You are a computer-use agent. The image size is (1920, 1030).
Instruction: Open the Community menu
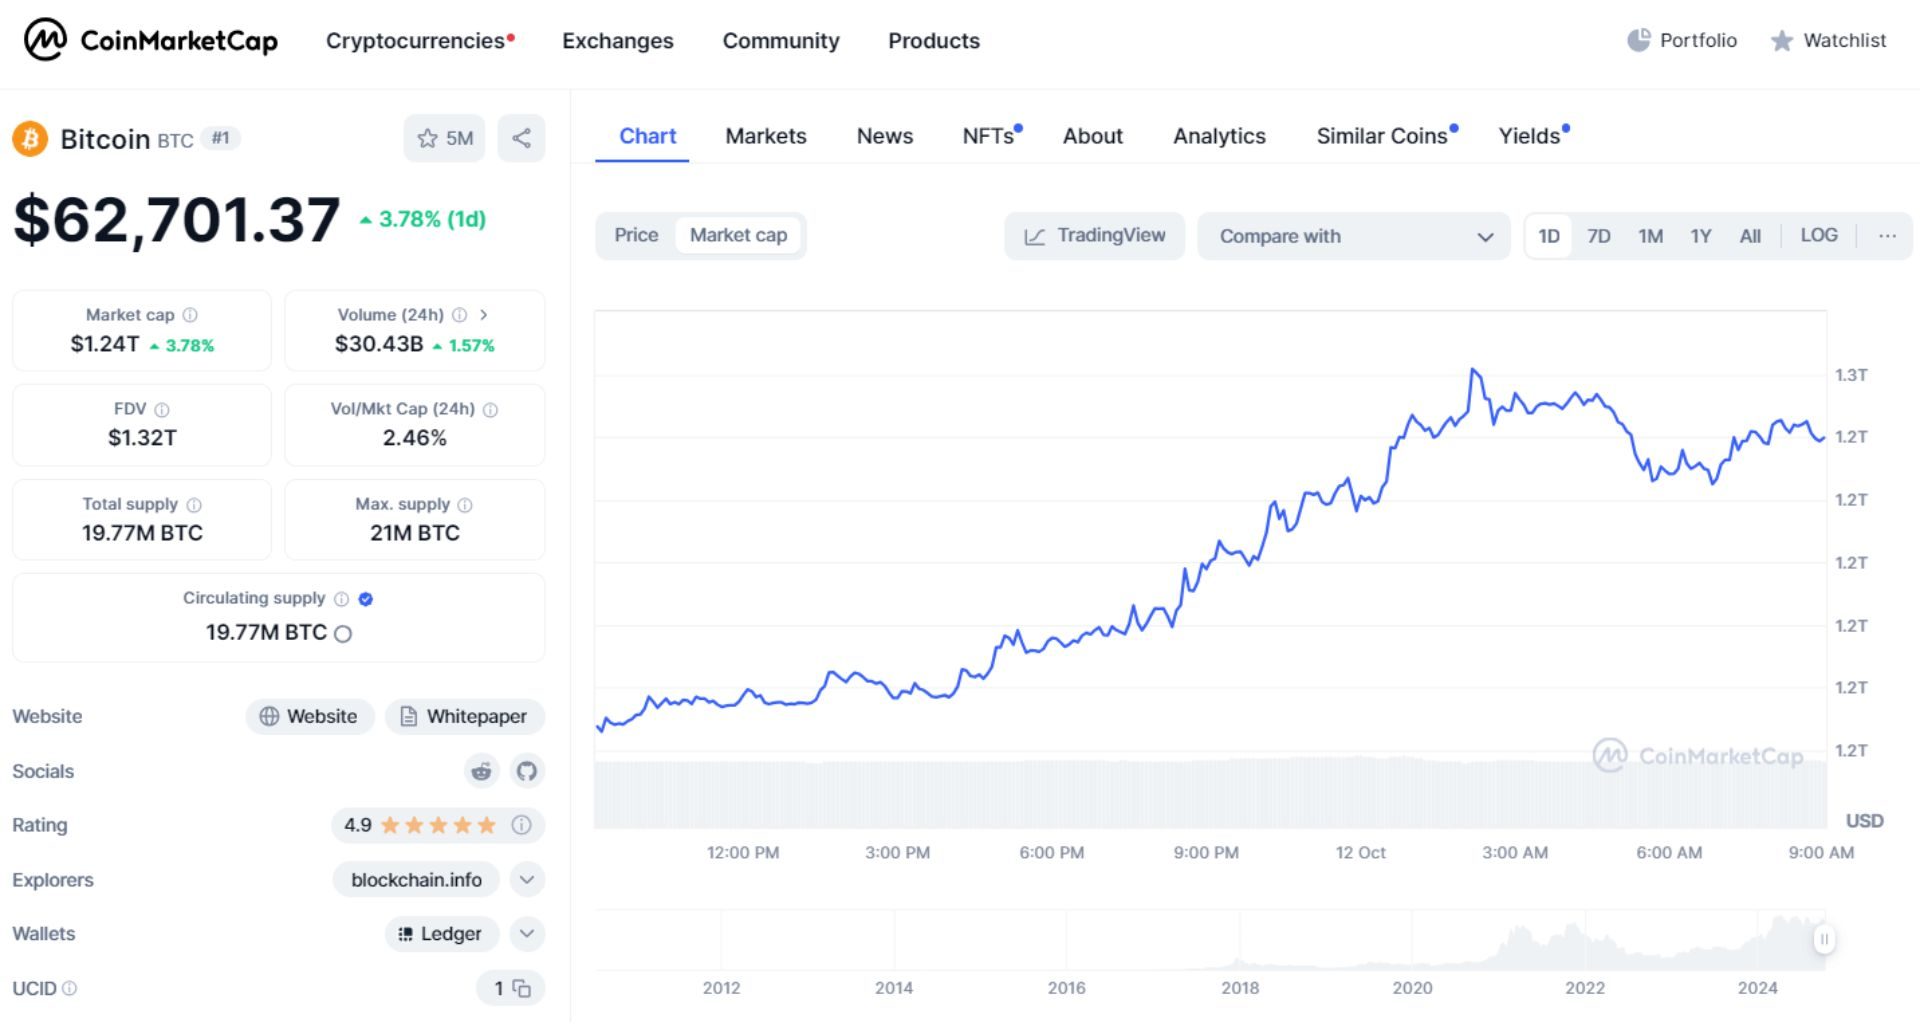(781, 41)
